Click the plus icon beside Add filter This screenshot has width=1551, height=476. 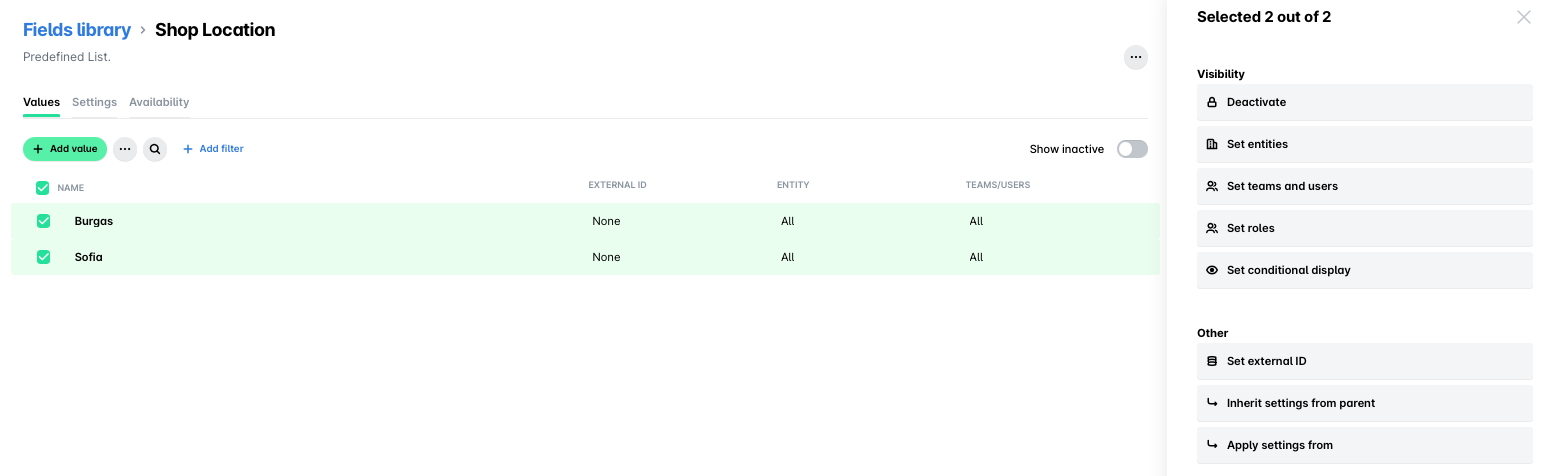tap(187, 149)
